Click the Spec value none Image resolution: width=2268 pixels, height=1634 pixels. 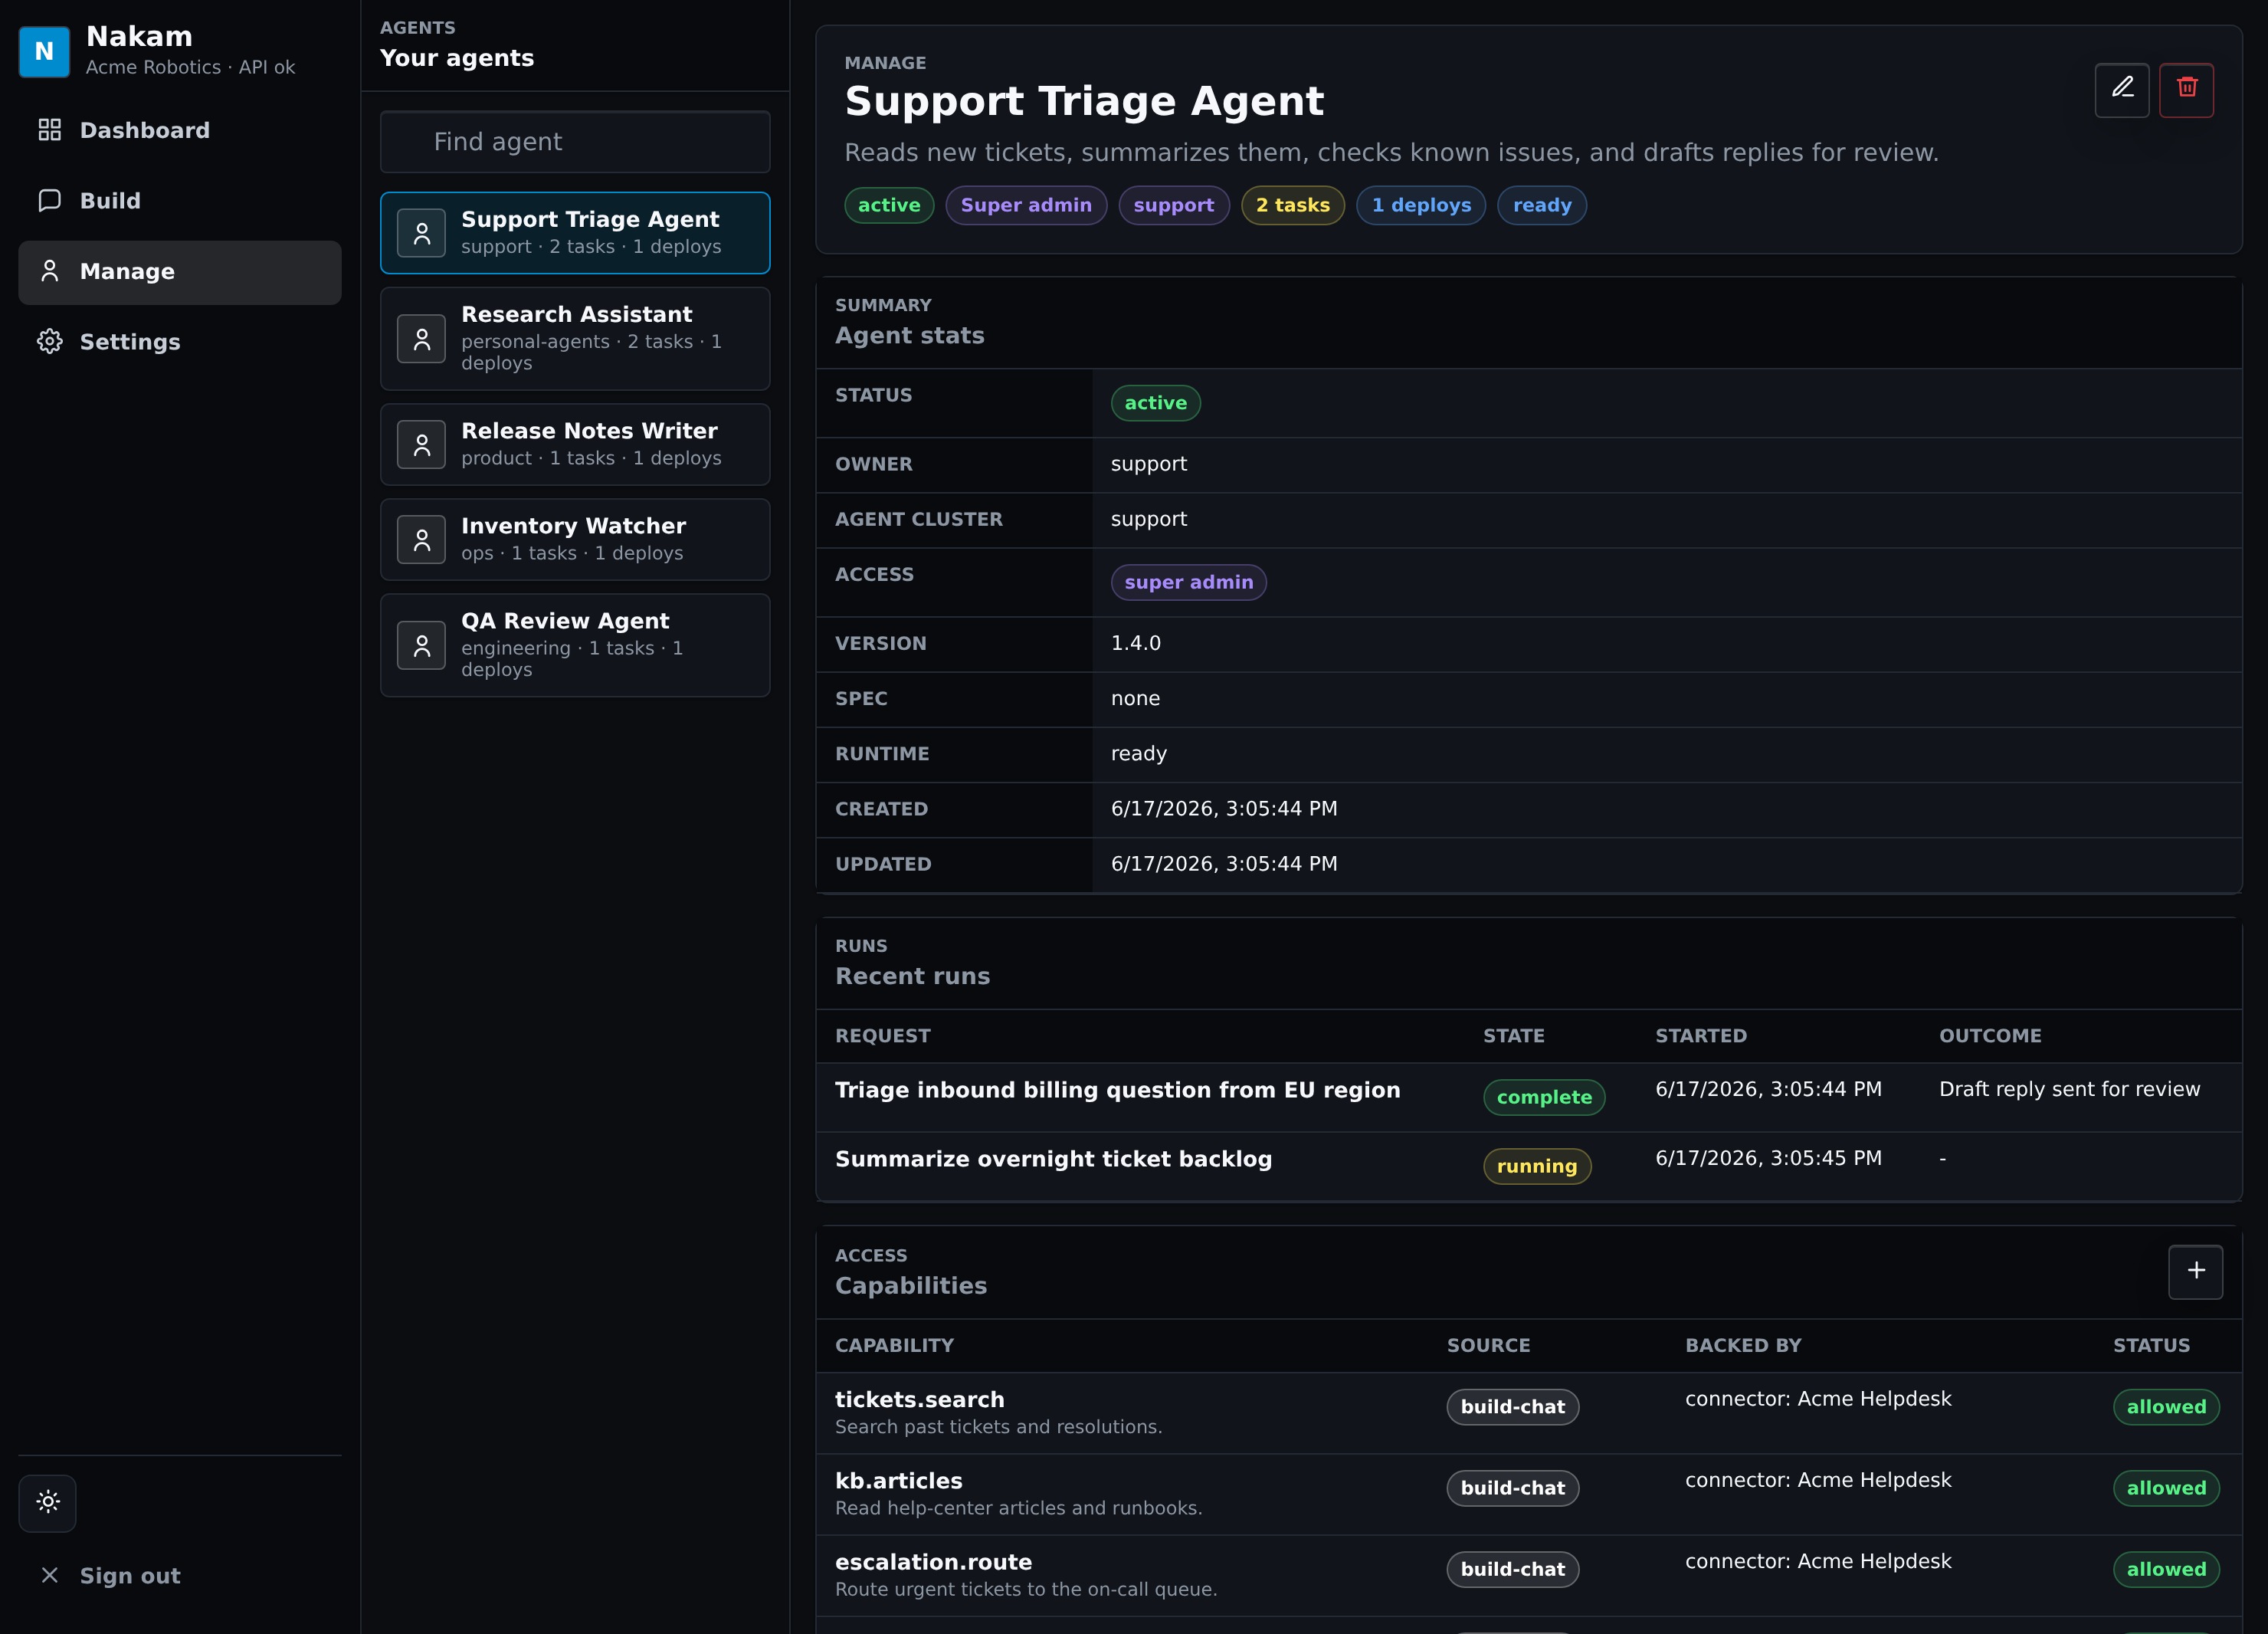point(1135,698)
